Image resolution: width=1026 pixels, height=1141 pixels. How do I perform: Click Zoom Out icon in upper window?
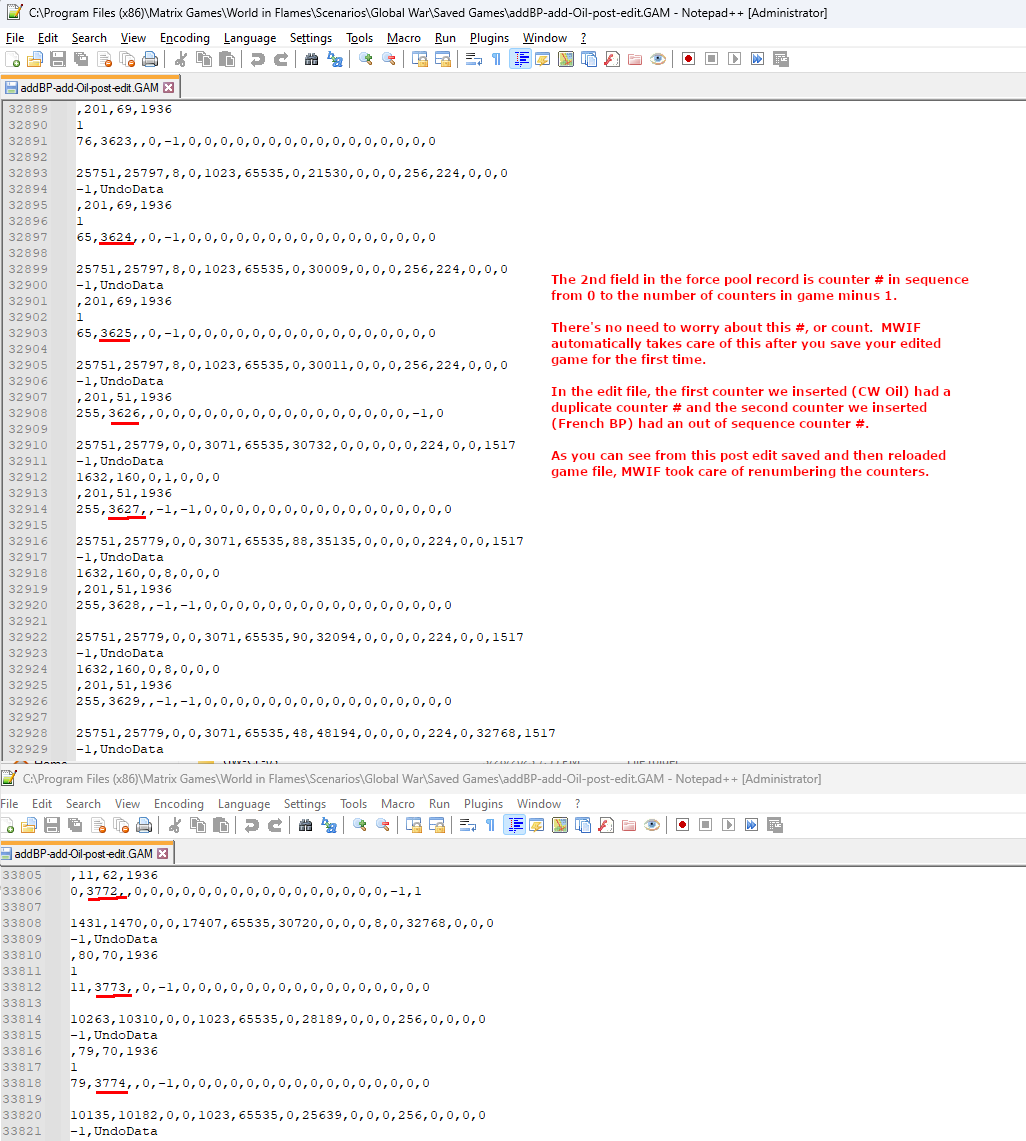pos(389,60)
